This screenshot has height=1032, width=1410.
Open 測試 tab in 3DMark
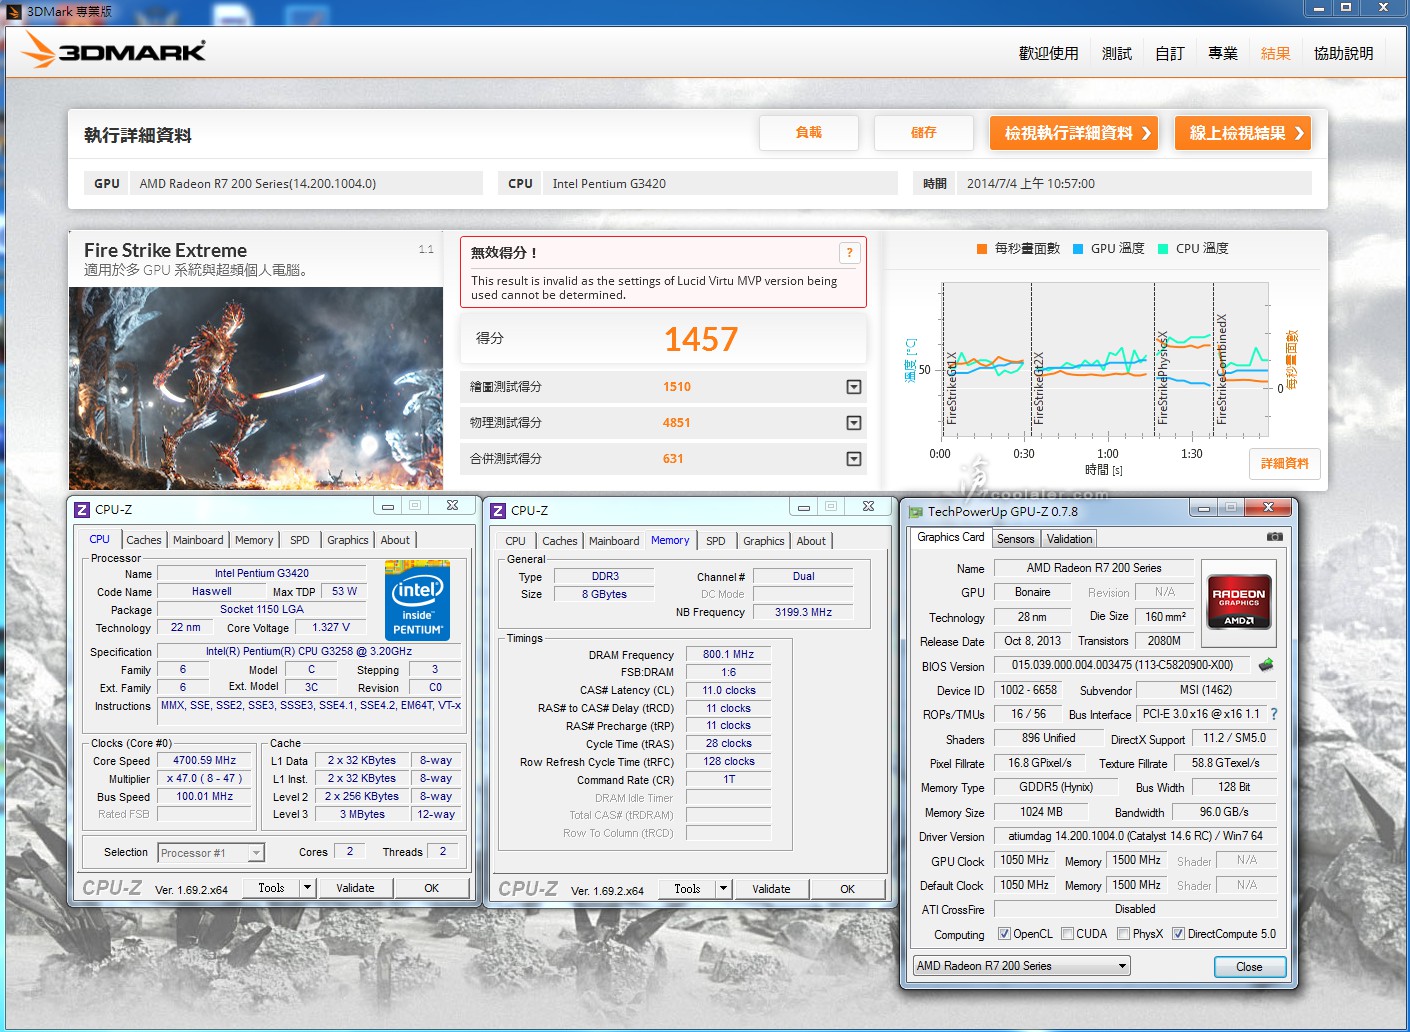click(1117, 54)
